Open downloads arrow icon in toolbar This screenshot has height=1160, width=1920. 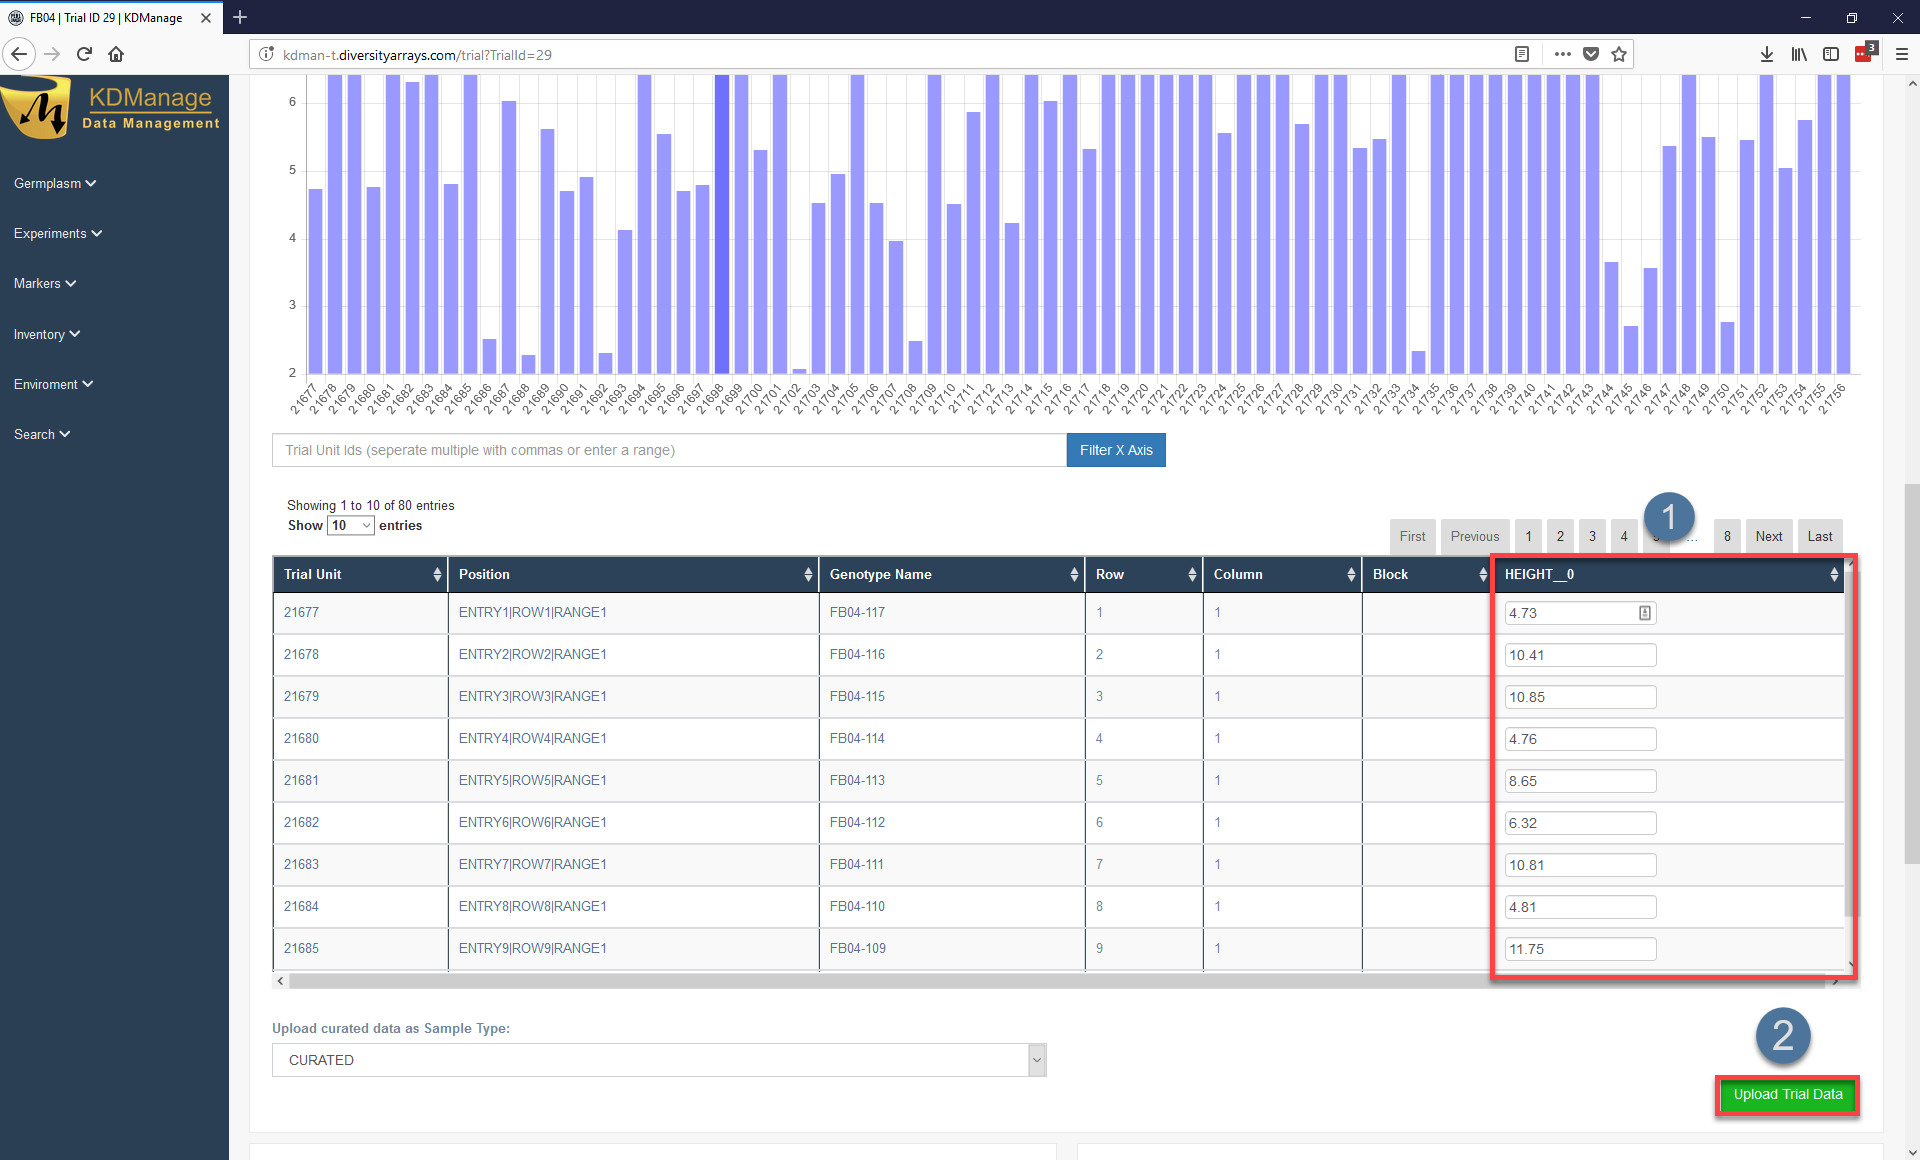point(1766,54)
